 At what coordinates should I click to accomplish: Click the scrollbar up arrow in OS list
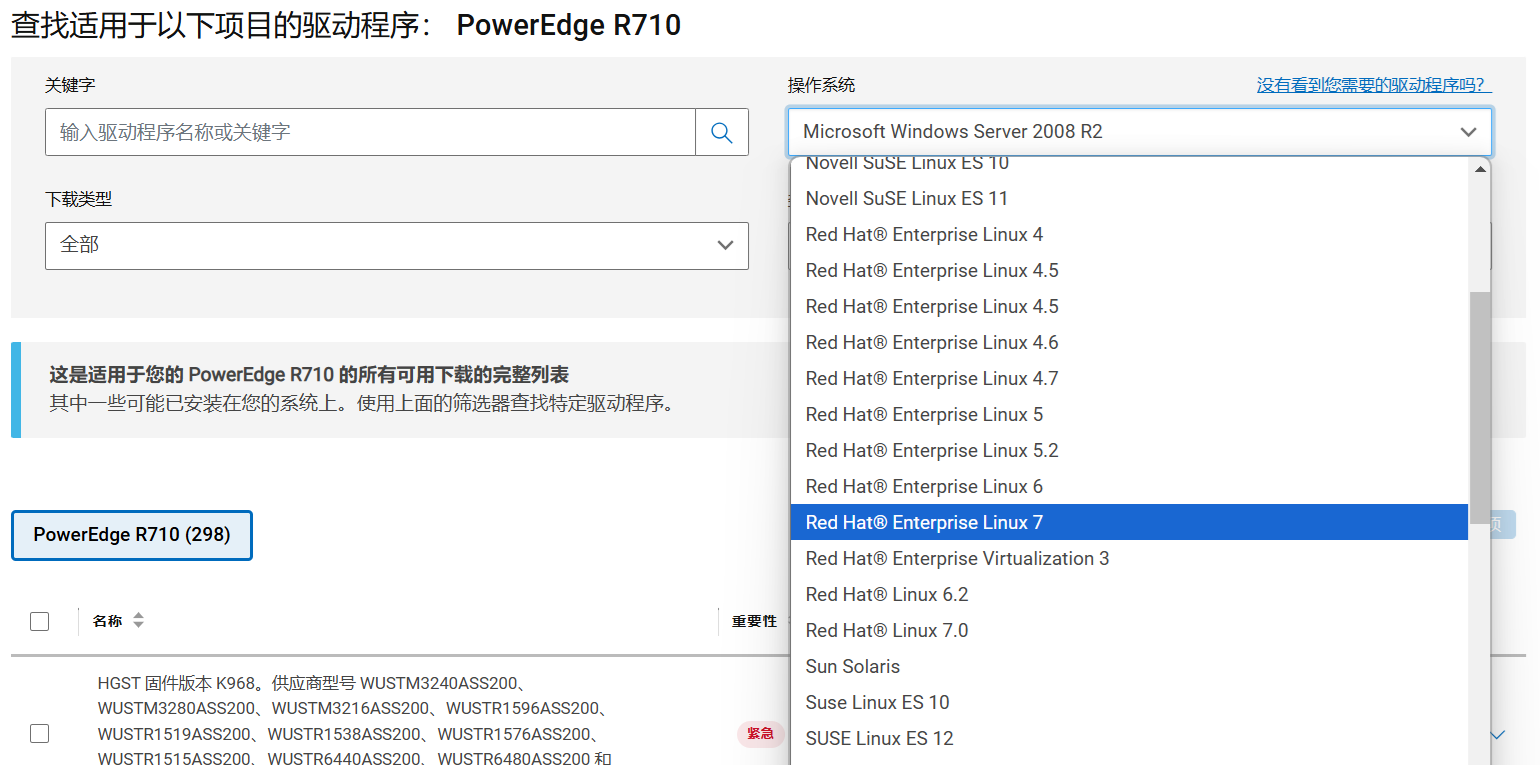pyautogui.click(x=1480, y=169)
